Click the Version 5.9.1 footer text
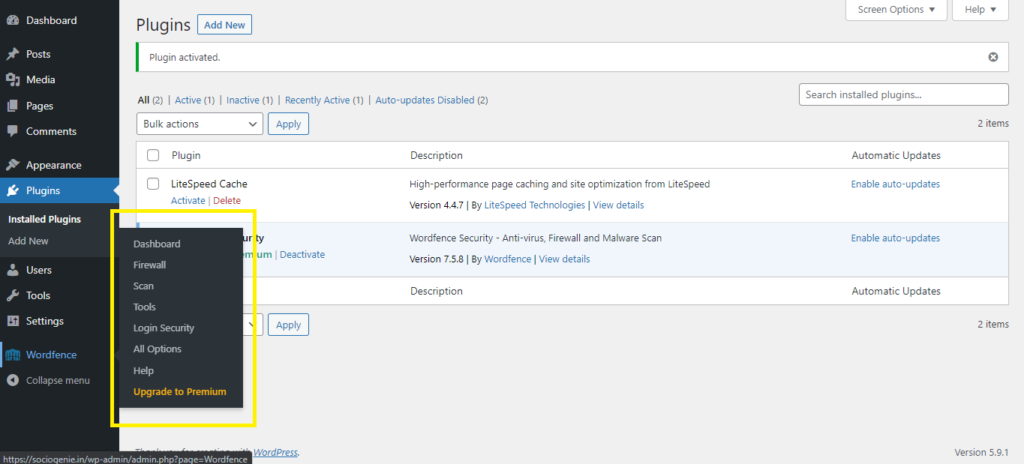Screen dimensions: 1024x464 (982, 452)
